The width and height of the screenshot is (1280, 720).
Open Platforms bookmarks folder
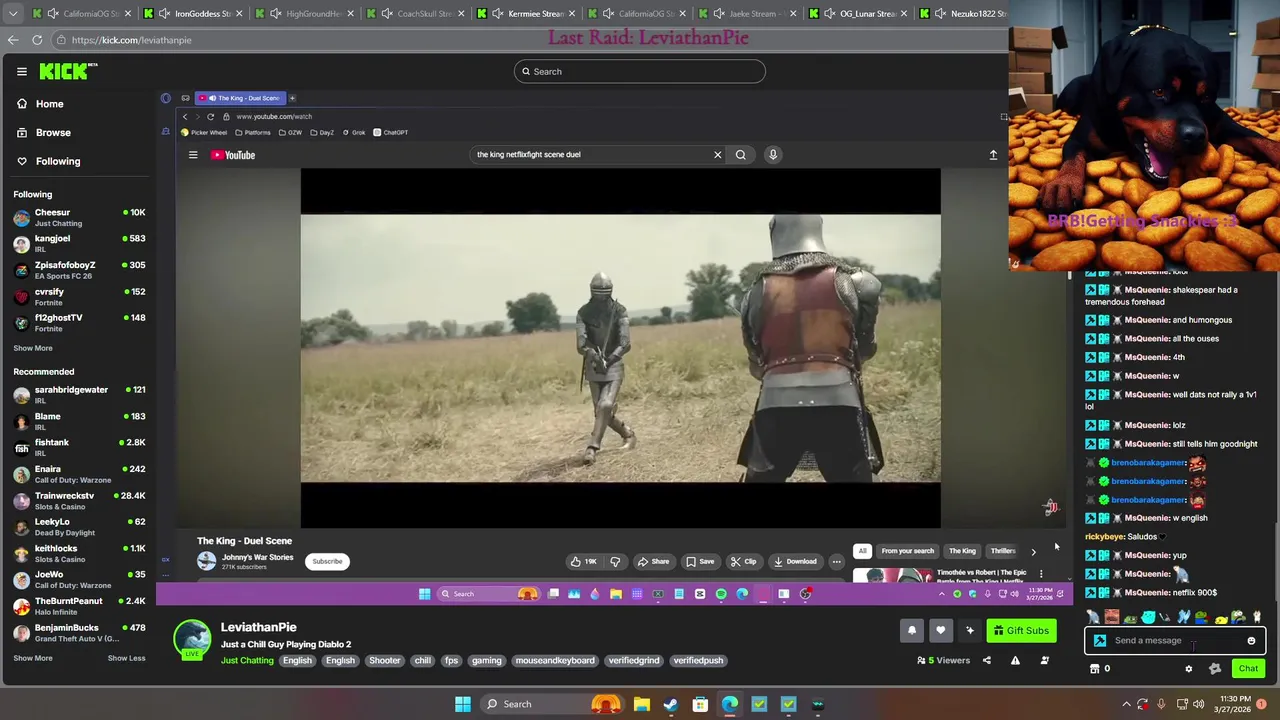click(252, 132)
